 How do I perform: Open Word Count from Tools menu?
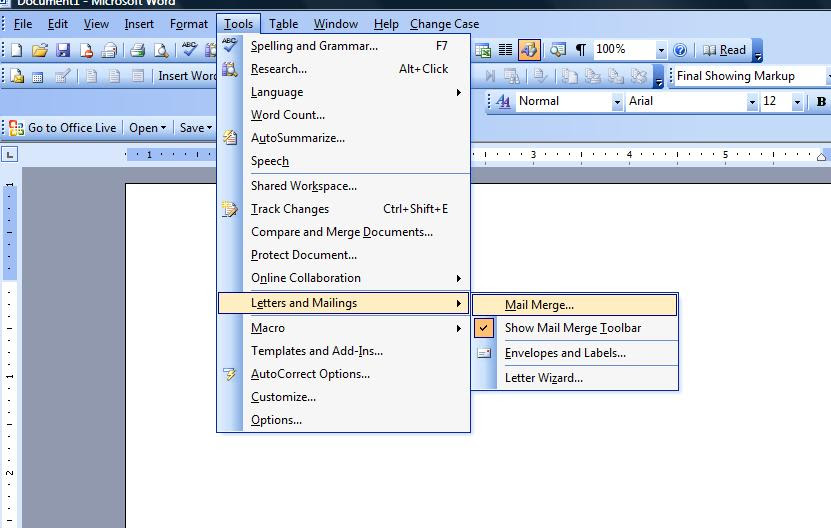coord(343,115)
